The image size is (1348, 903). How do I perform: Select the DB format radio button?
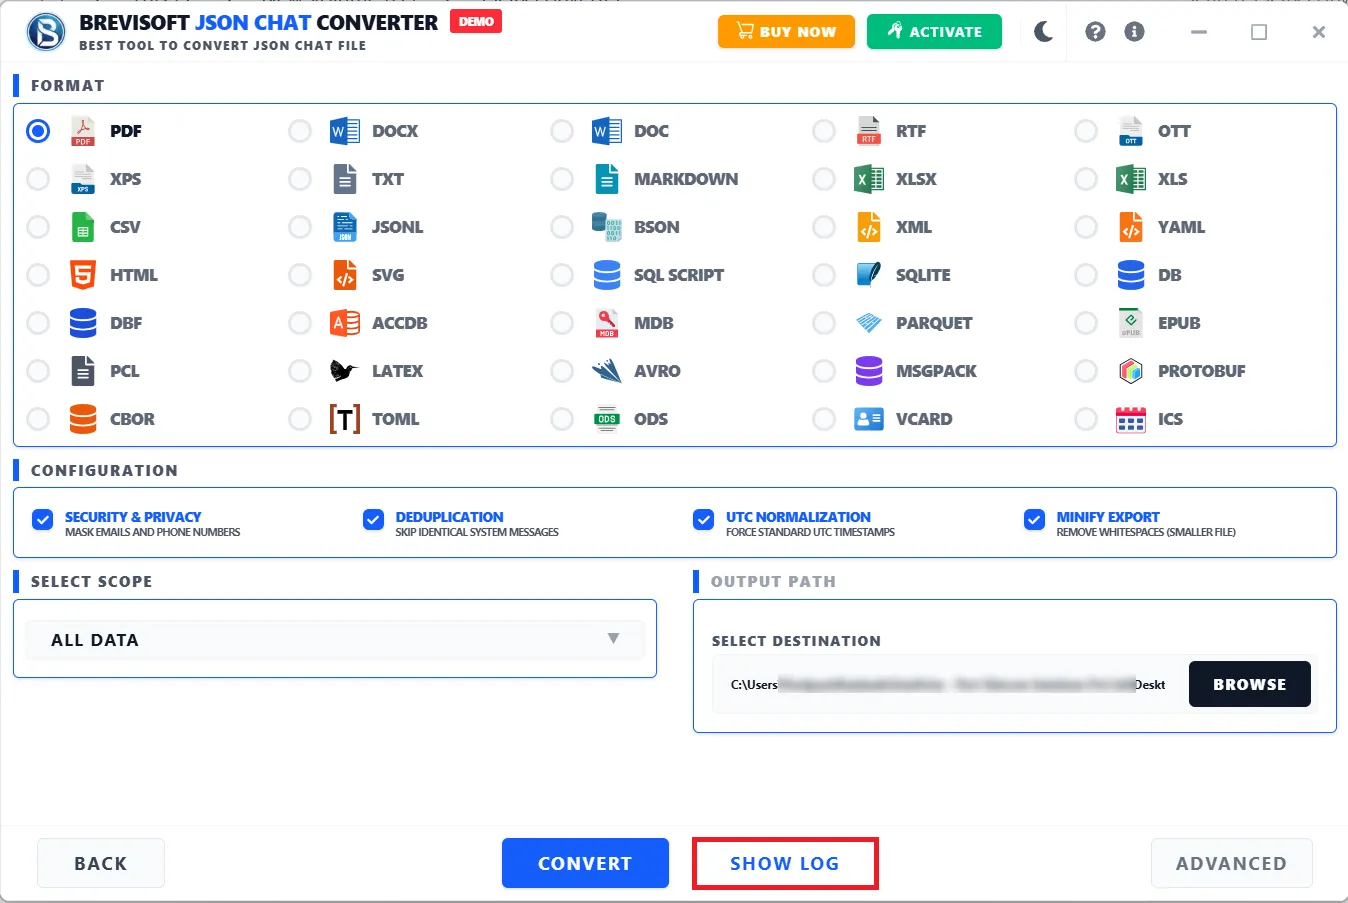coord(1086,275)
